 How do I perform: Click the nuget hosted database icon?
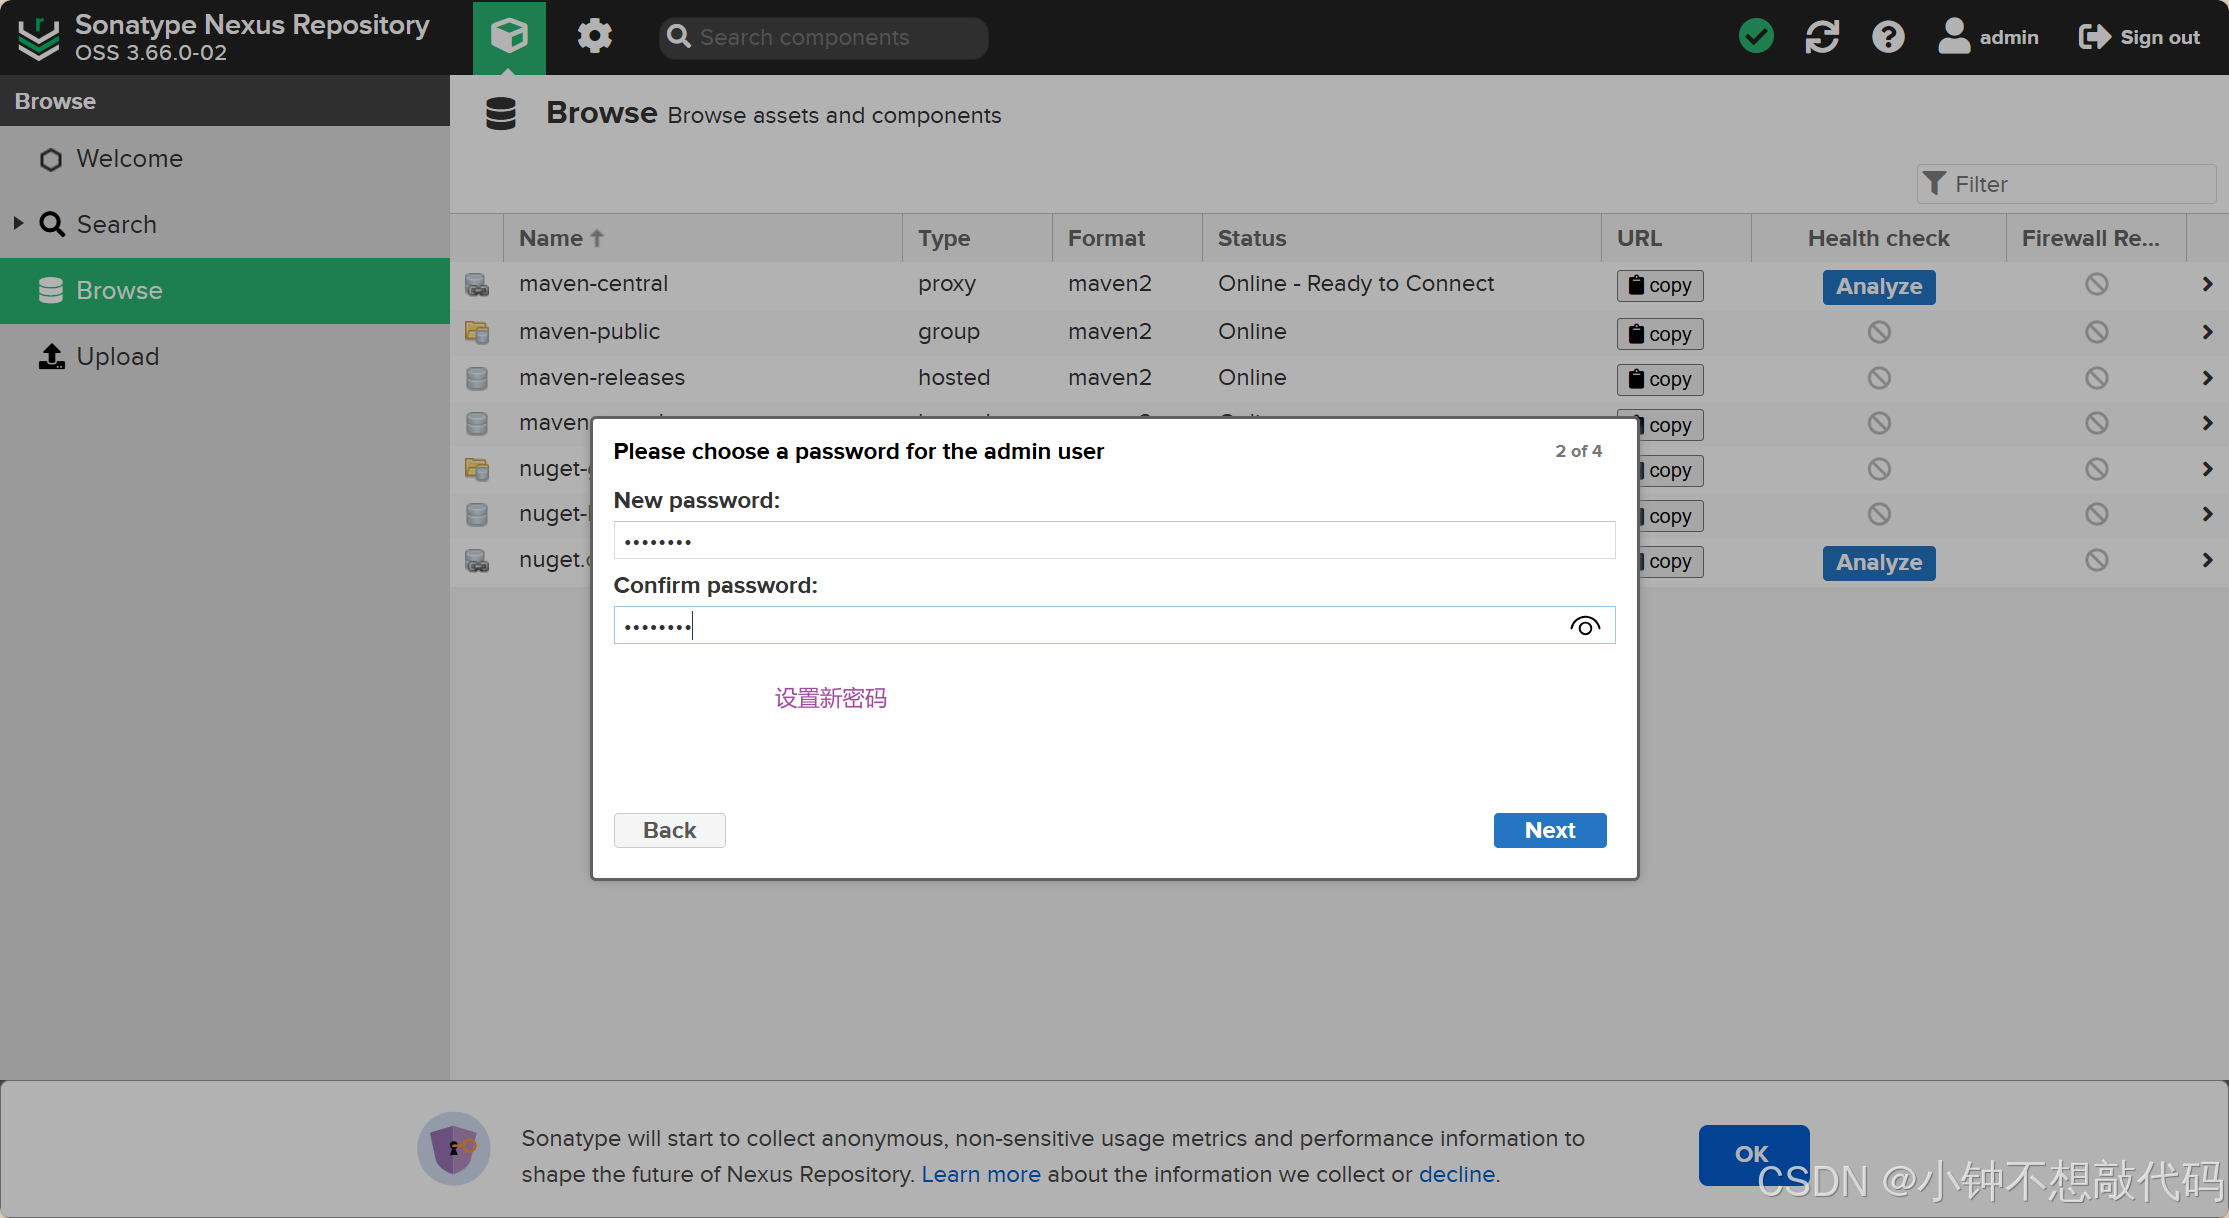pyautogui.click(x=477, y=514)
